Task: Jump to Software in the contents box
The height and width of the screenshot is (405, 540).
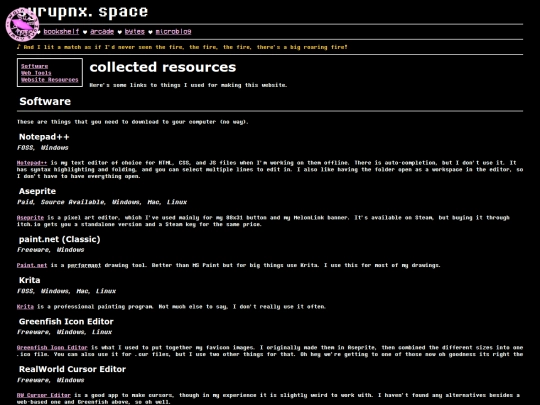Action: click(x=34, y=66)
